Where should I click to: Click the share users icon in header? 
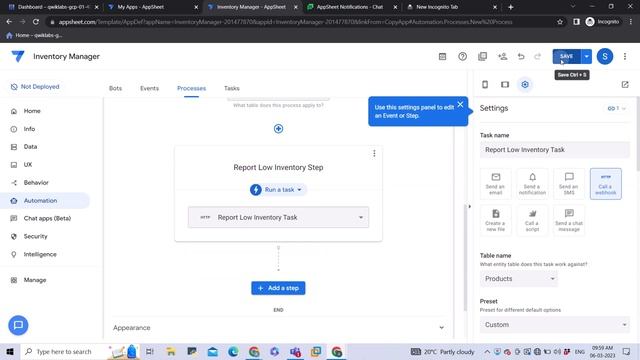[502, 56]
